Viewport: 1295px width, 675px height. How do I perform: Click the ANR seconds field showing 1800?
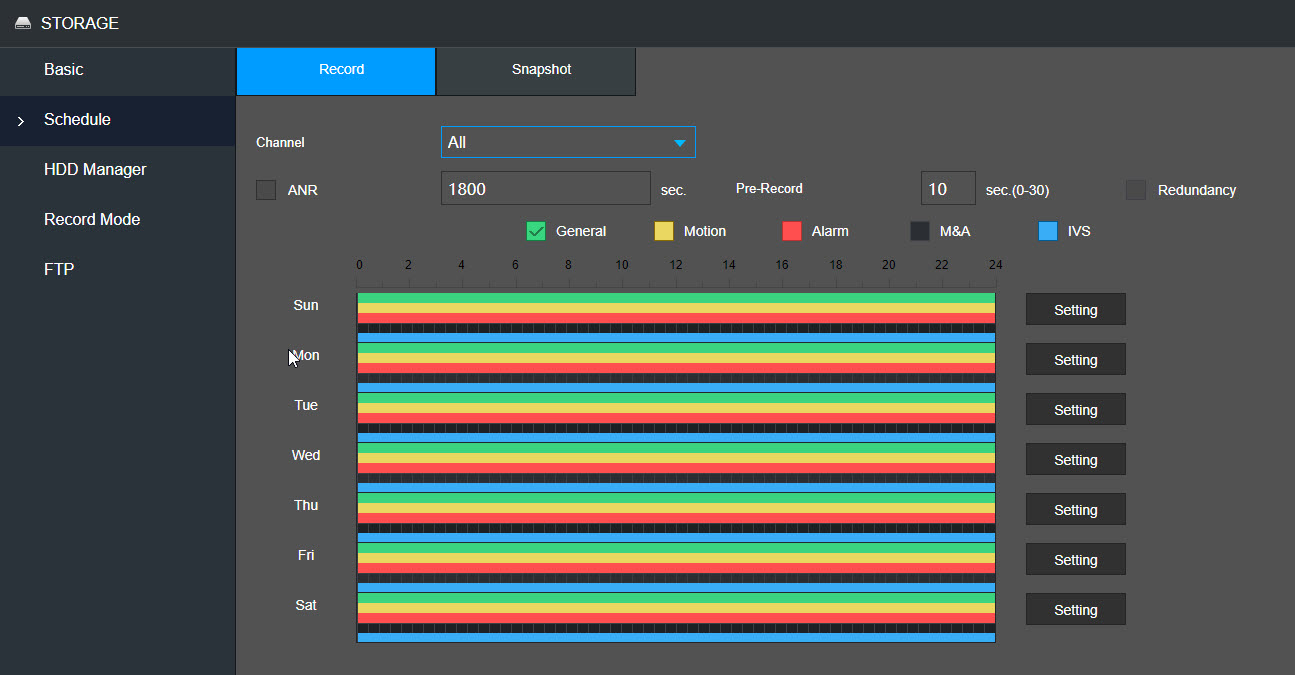click(546, 188)
